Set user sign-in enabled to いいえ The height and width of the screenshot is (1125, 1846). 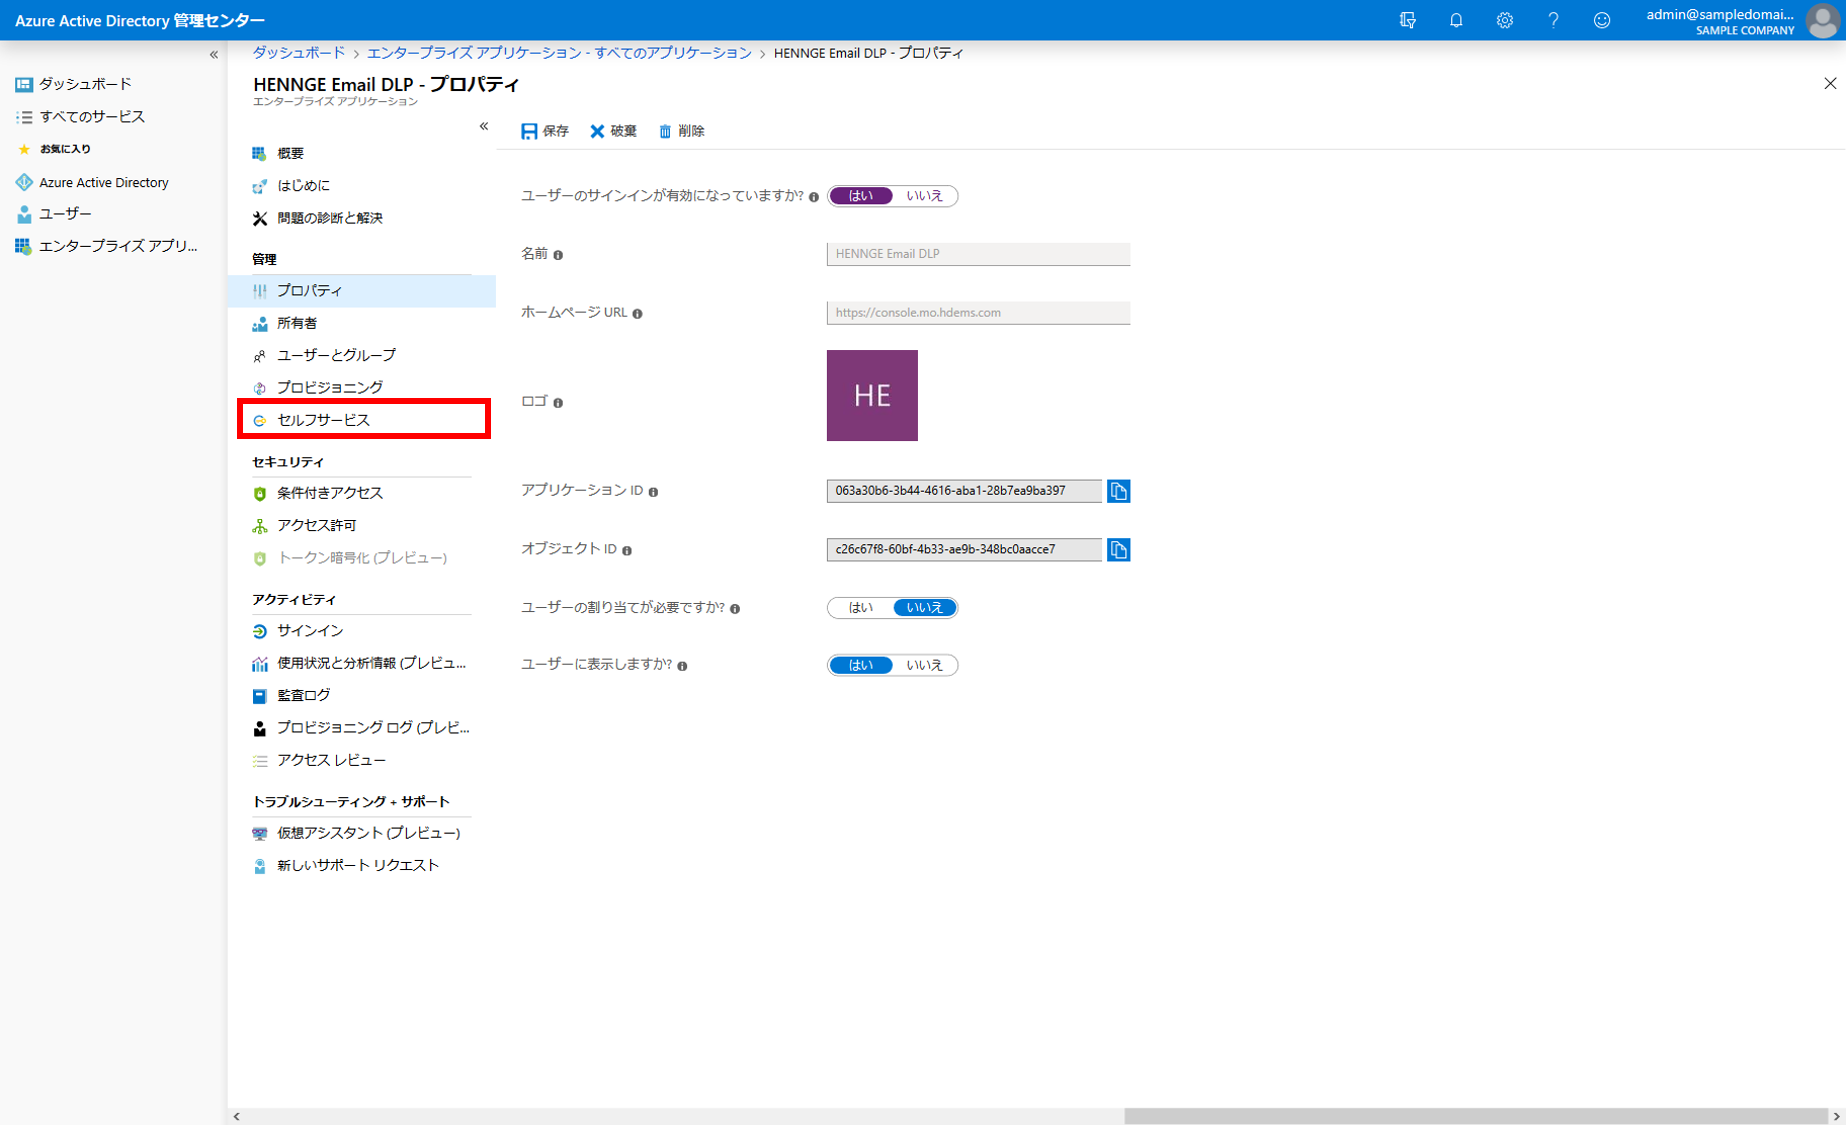click(x=925, y=196)
